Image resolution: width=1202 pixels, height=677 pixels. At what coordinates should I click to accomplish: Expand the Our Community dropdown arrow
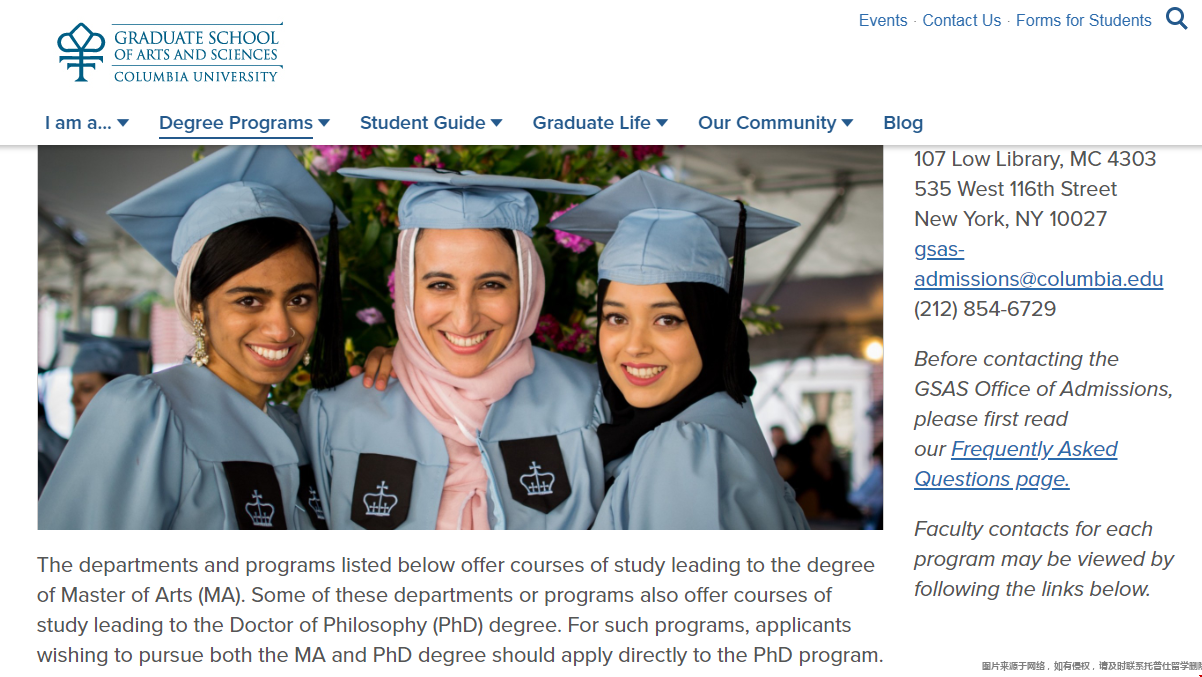[847, 123]
